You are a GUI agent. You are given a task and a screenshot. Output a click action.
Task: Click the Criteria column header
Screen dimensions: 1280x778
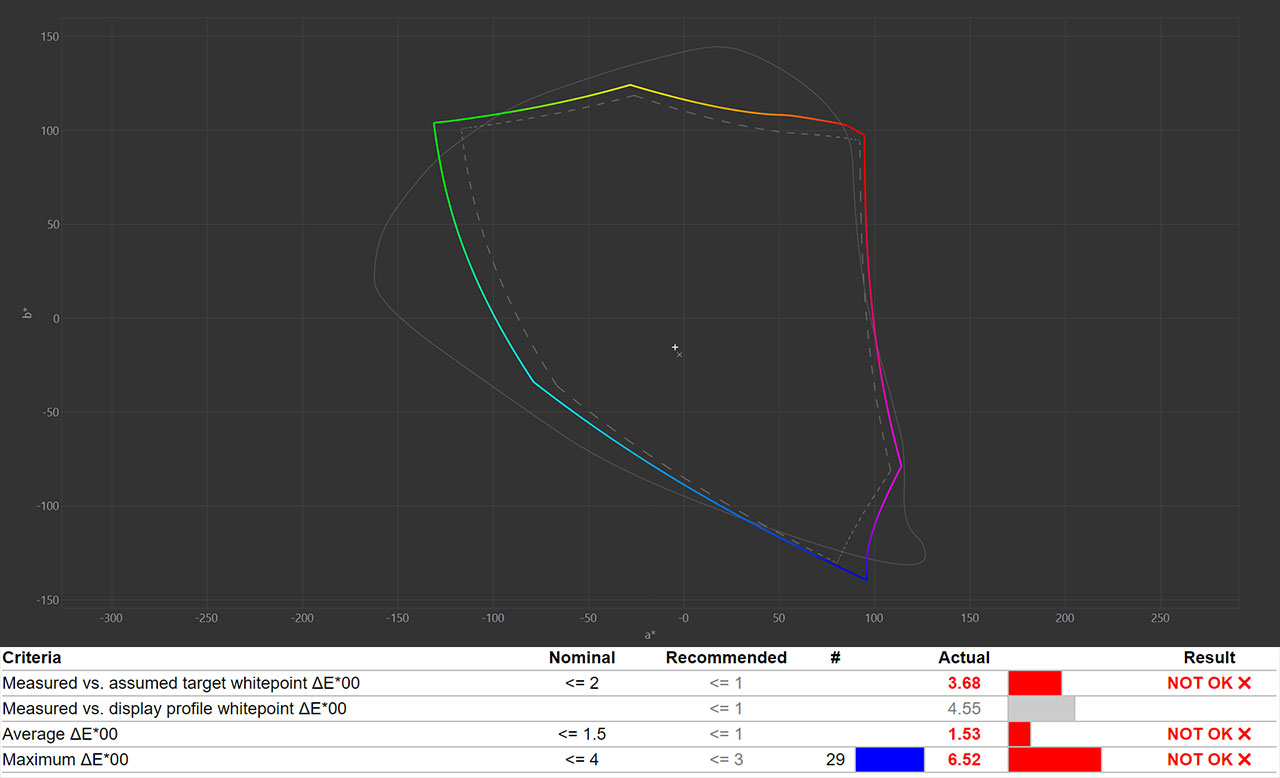[x=32, y=658]
